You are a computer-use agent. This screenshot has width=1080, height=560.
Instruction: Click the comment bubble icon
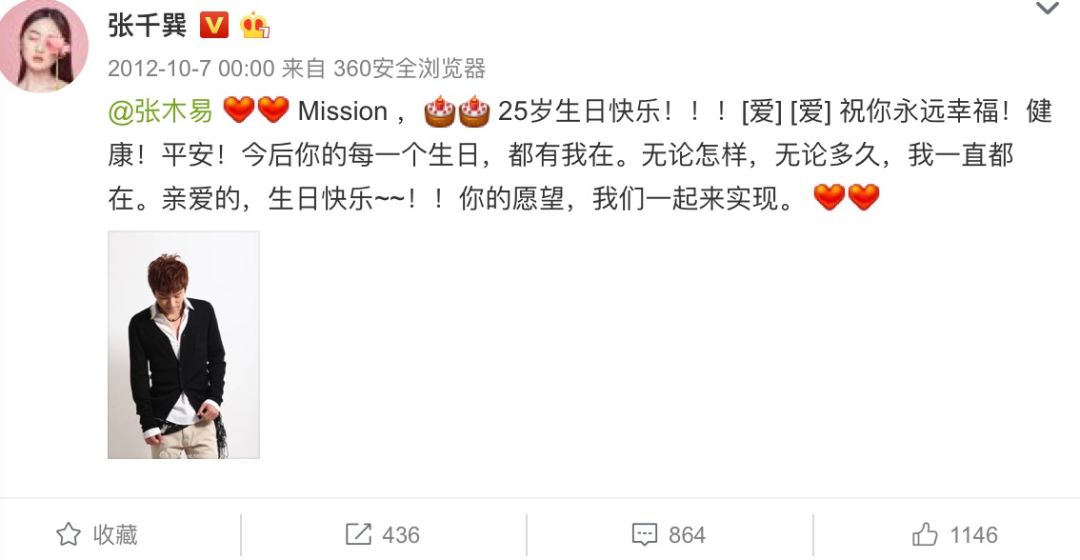645,535
